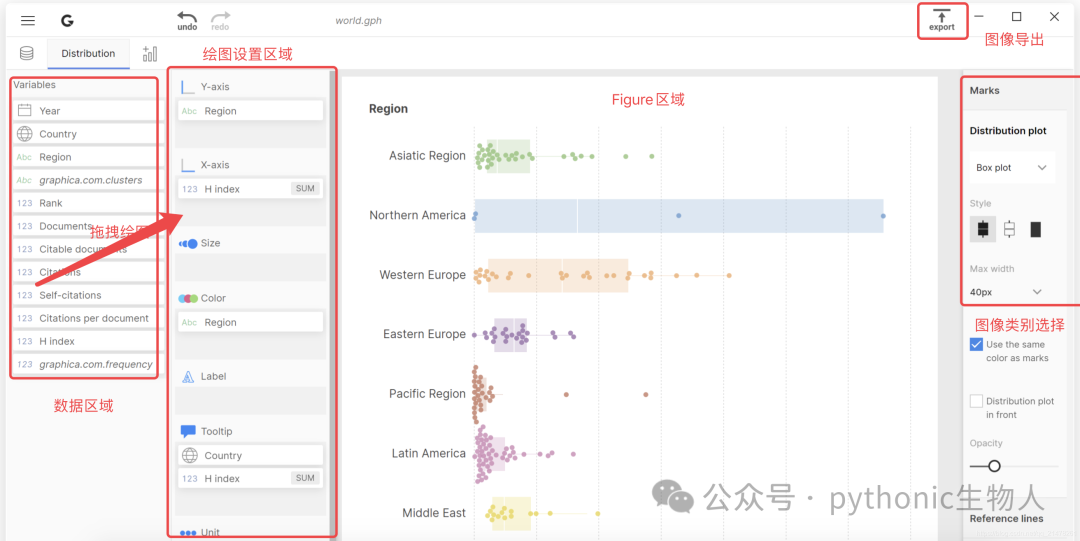Open SUM aggregation on X-axis H index

tap(305, 189)
